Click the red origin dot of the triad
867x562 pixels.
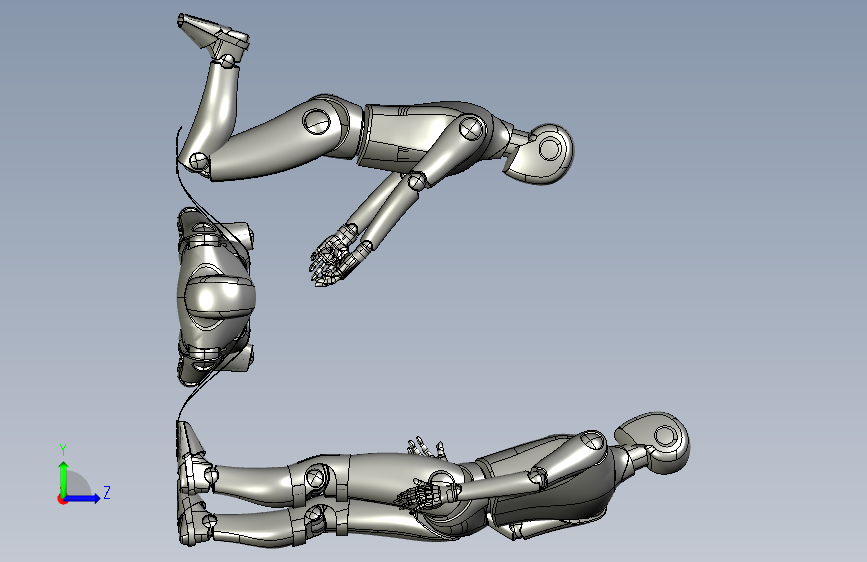(x=62, y=499)
